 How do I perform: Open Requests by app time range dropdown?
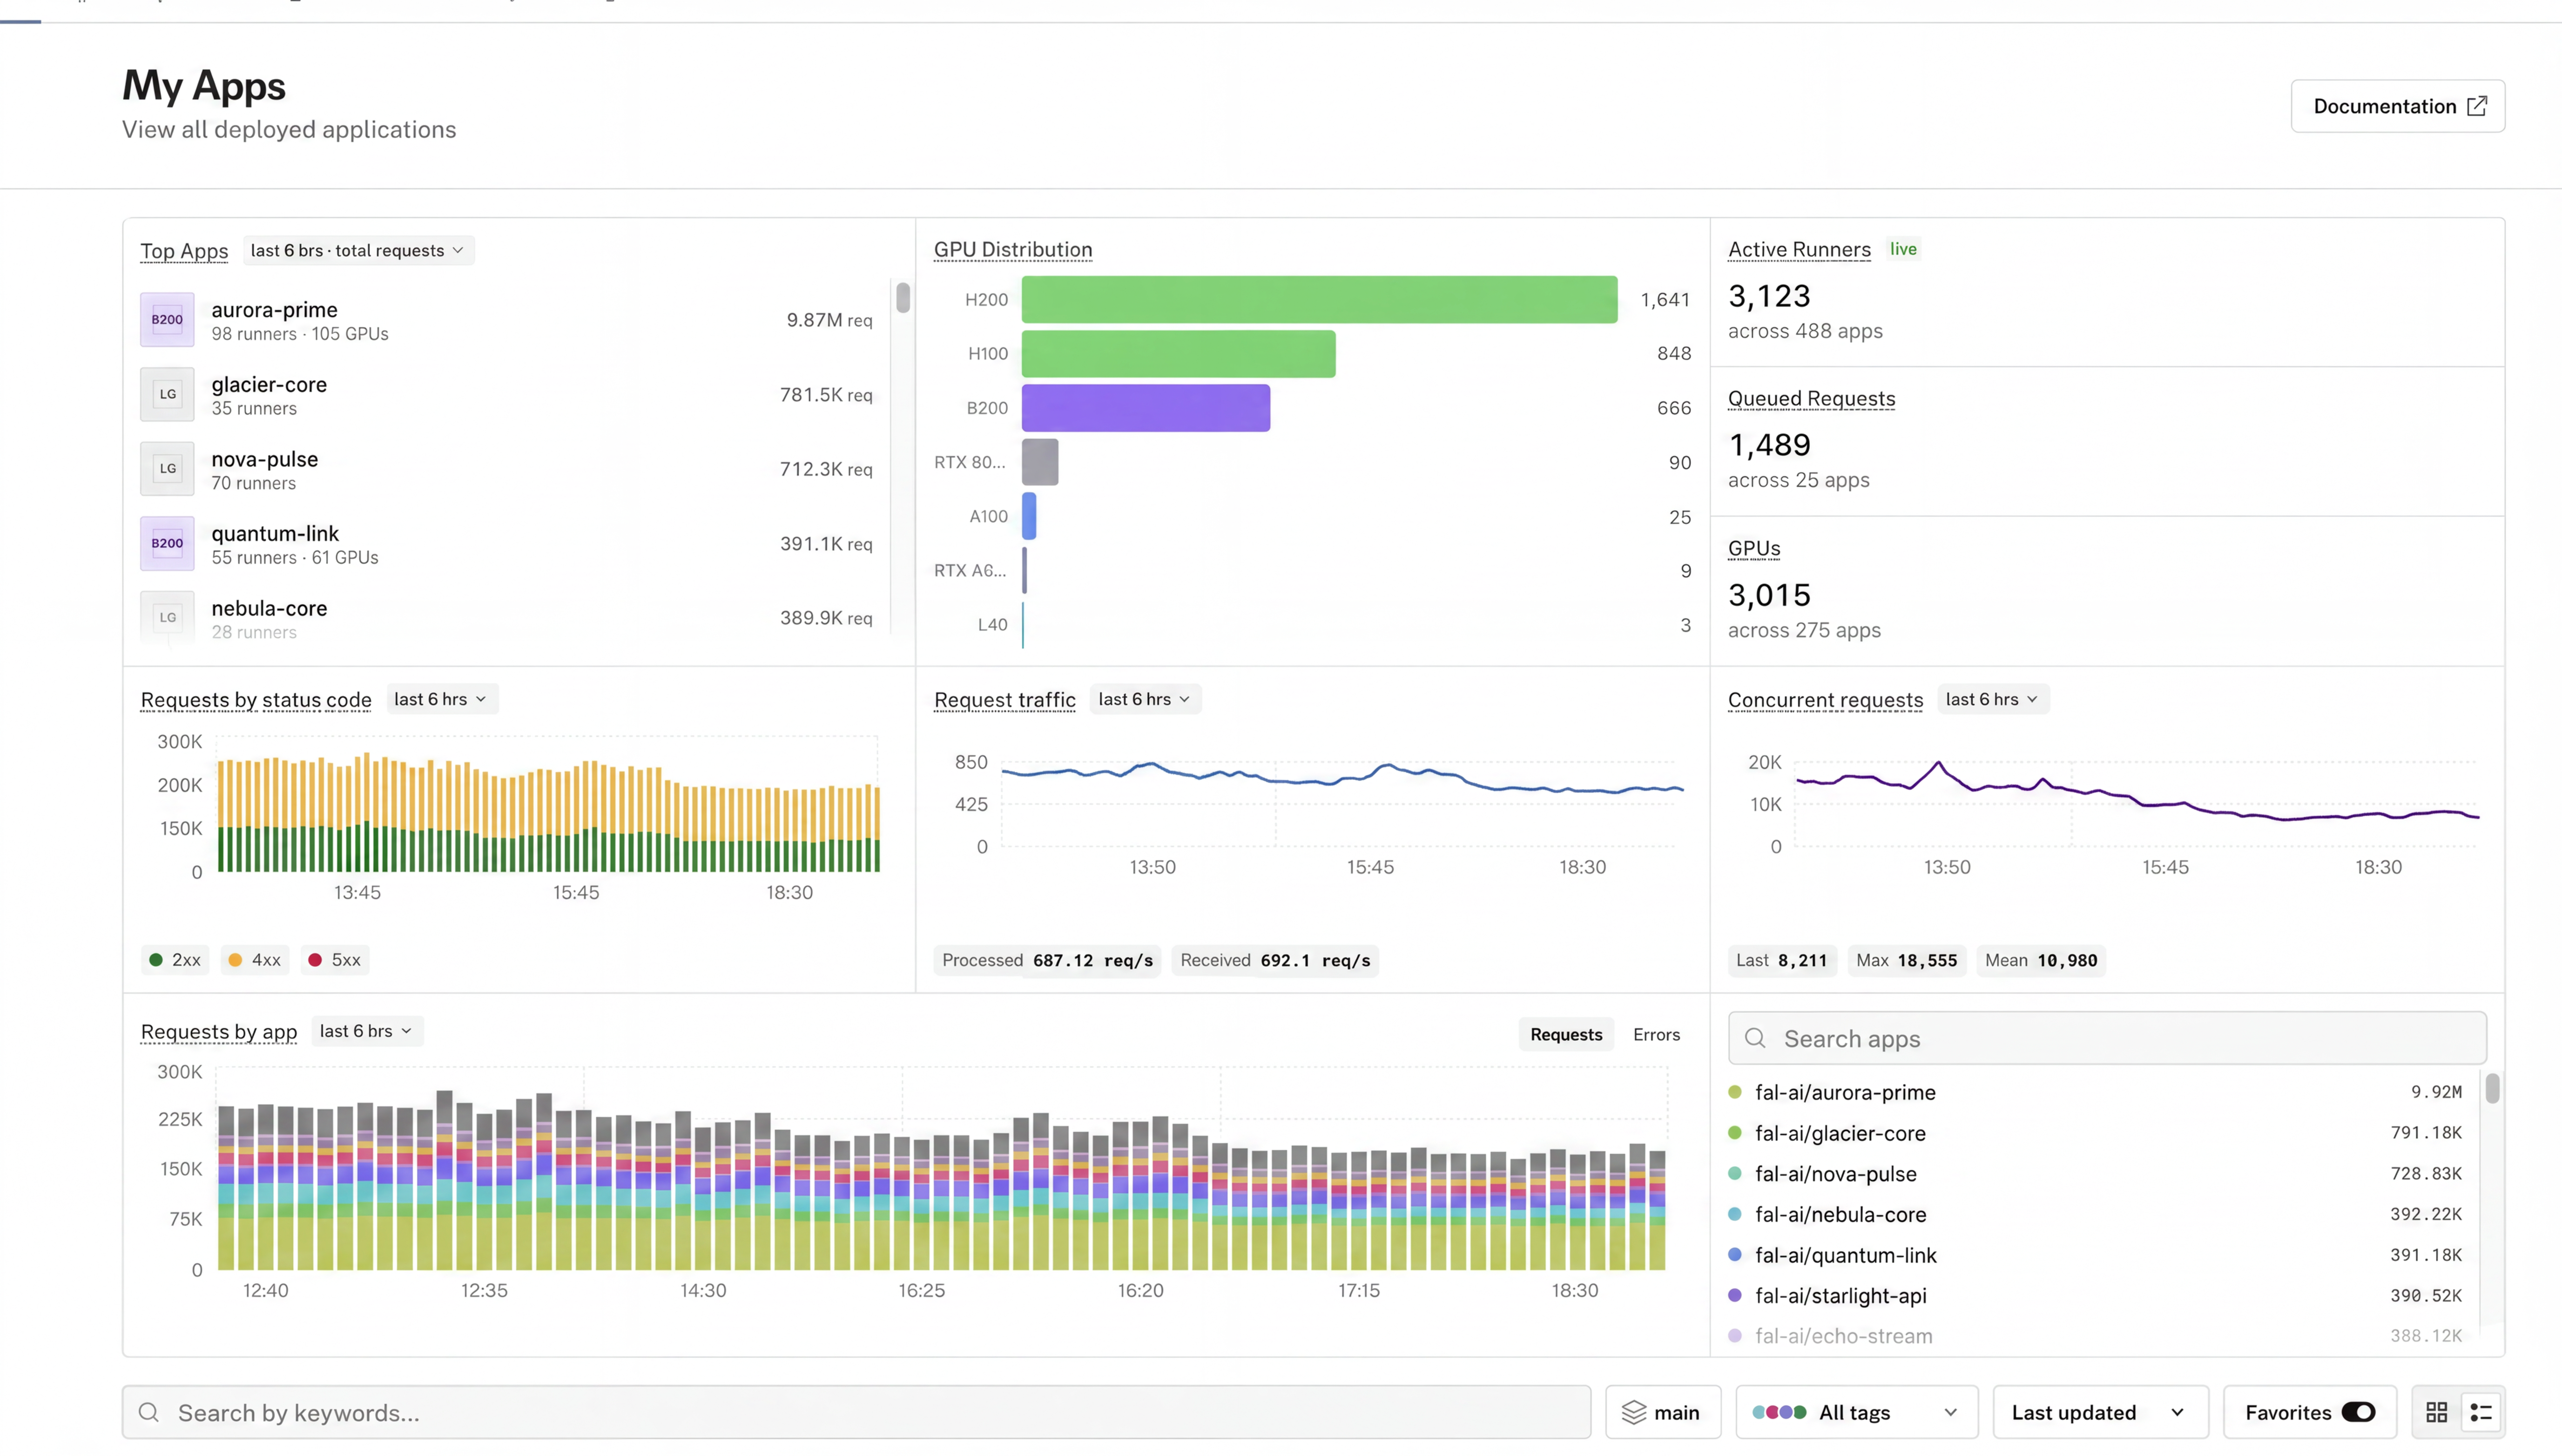point(366,1031)
